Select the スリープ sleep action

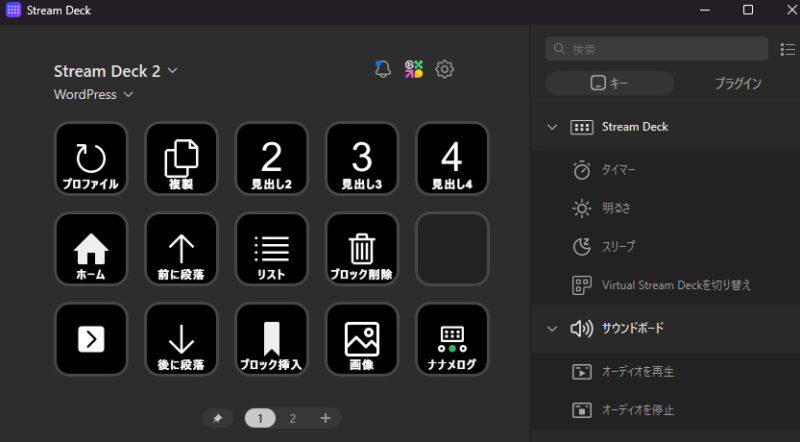pos(665,247)
